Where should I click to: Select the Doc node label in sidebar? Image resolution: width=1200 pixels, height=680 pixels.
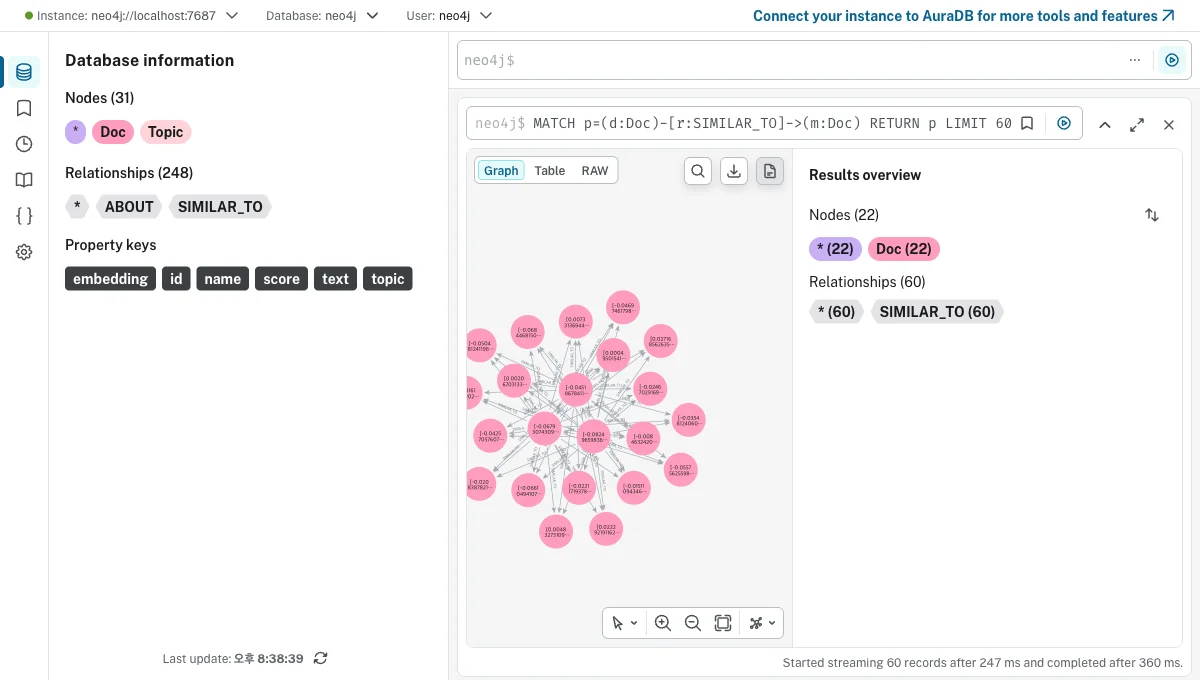point(112,132)
